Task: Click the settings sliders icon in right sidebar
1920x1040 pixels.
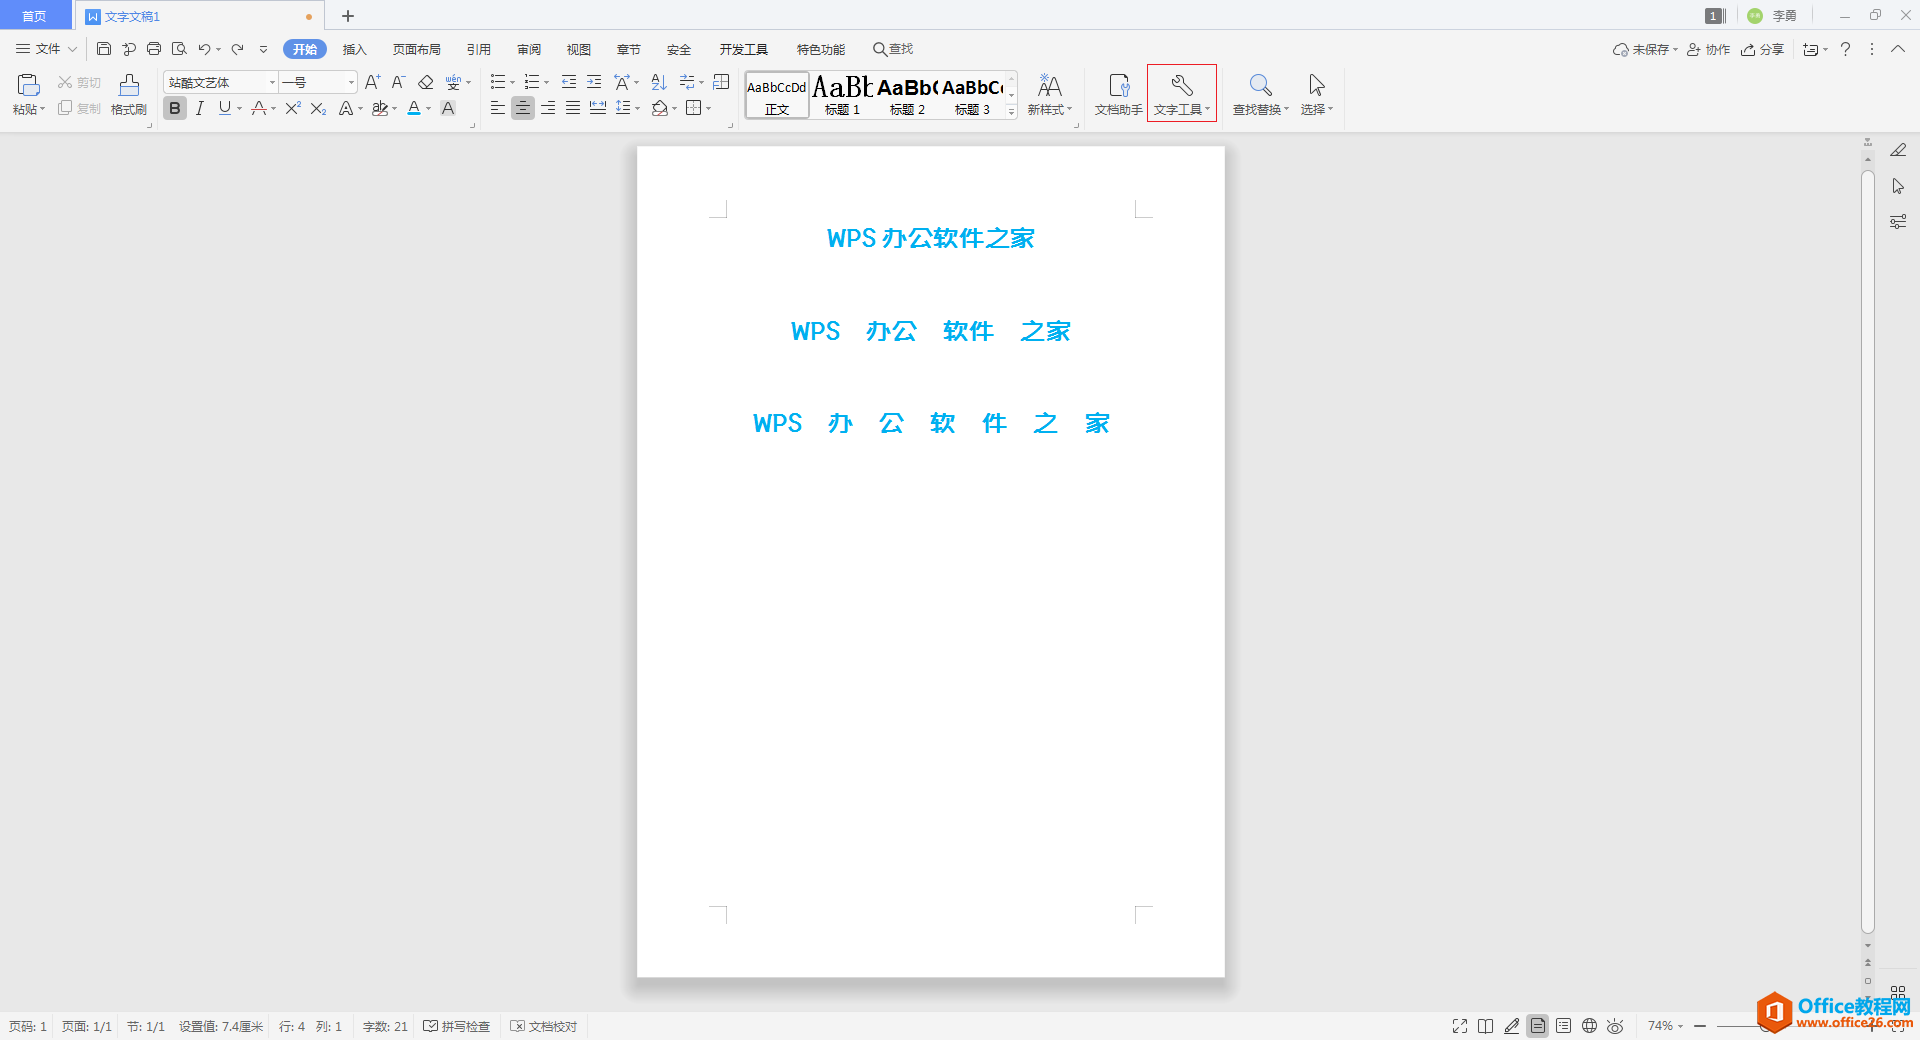Action: pyautogui.click(x=1898, y=222)
